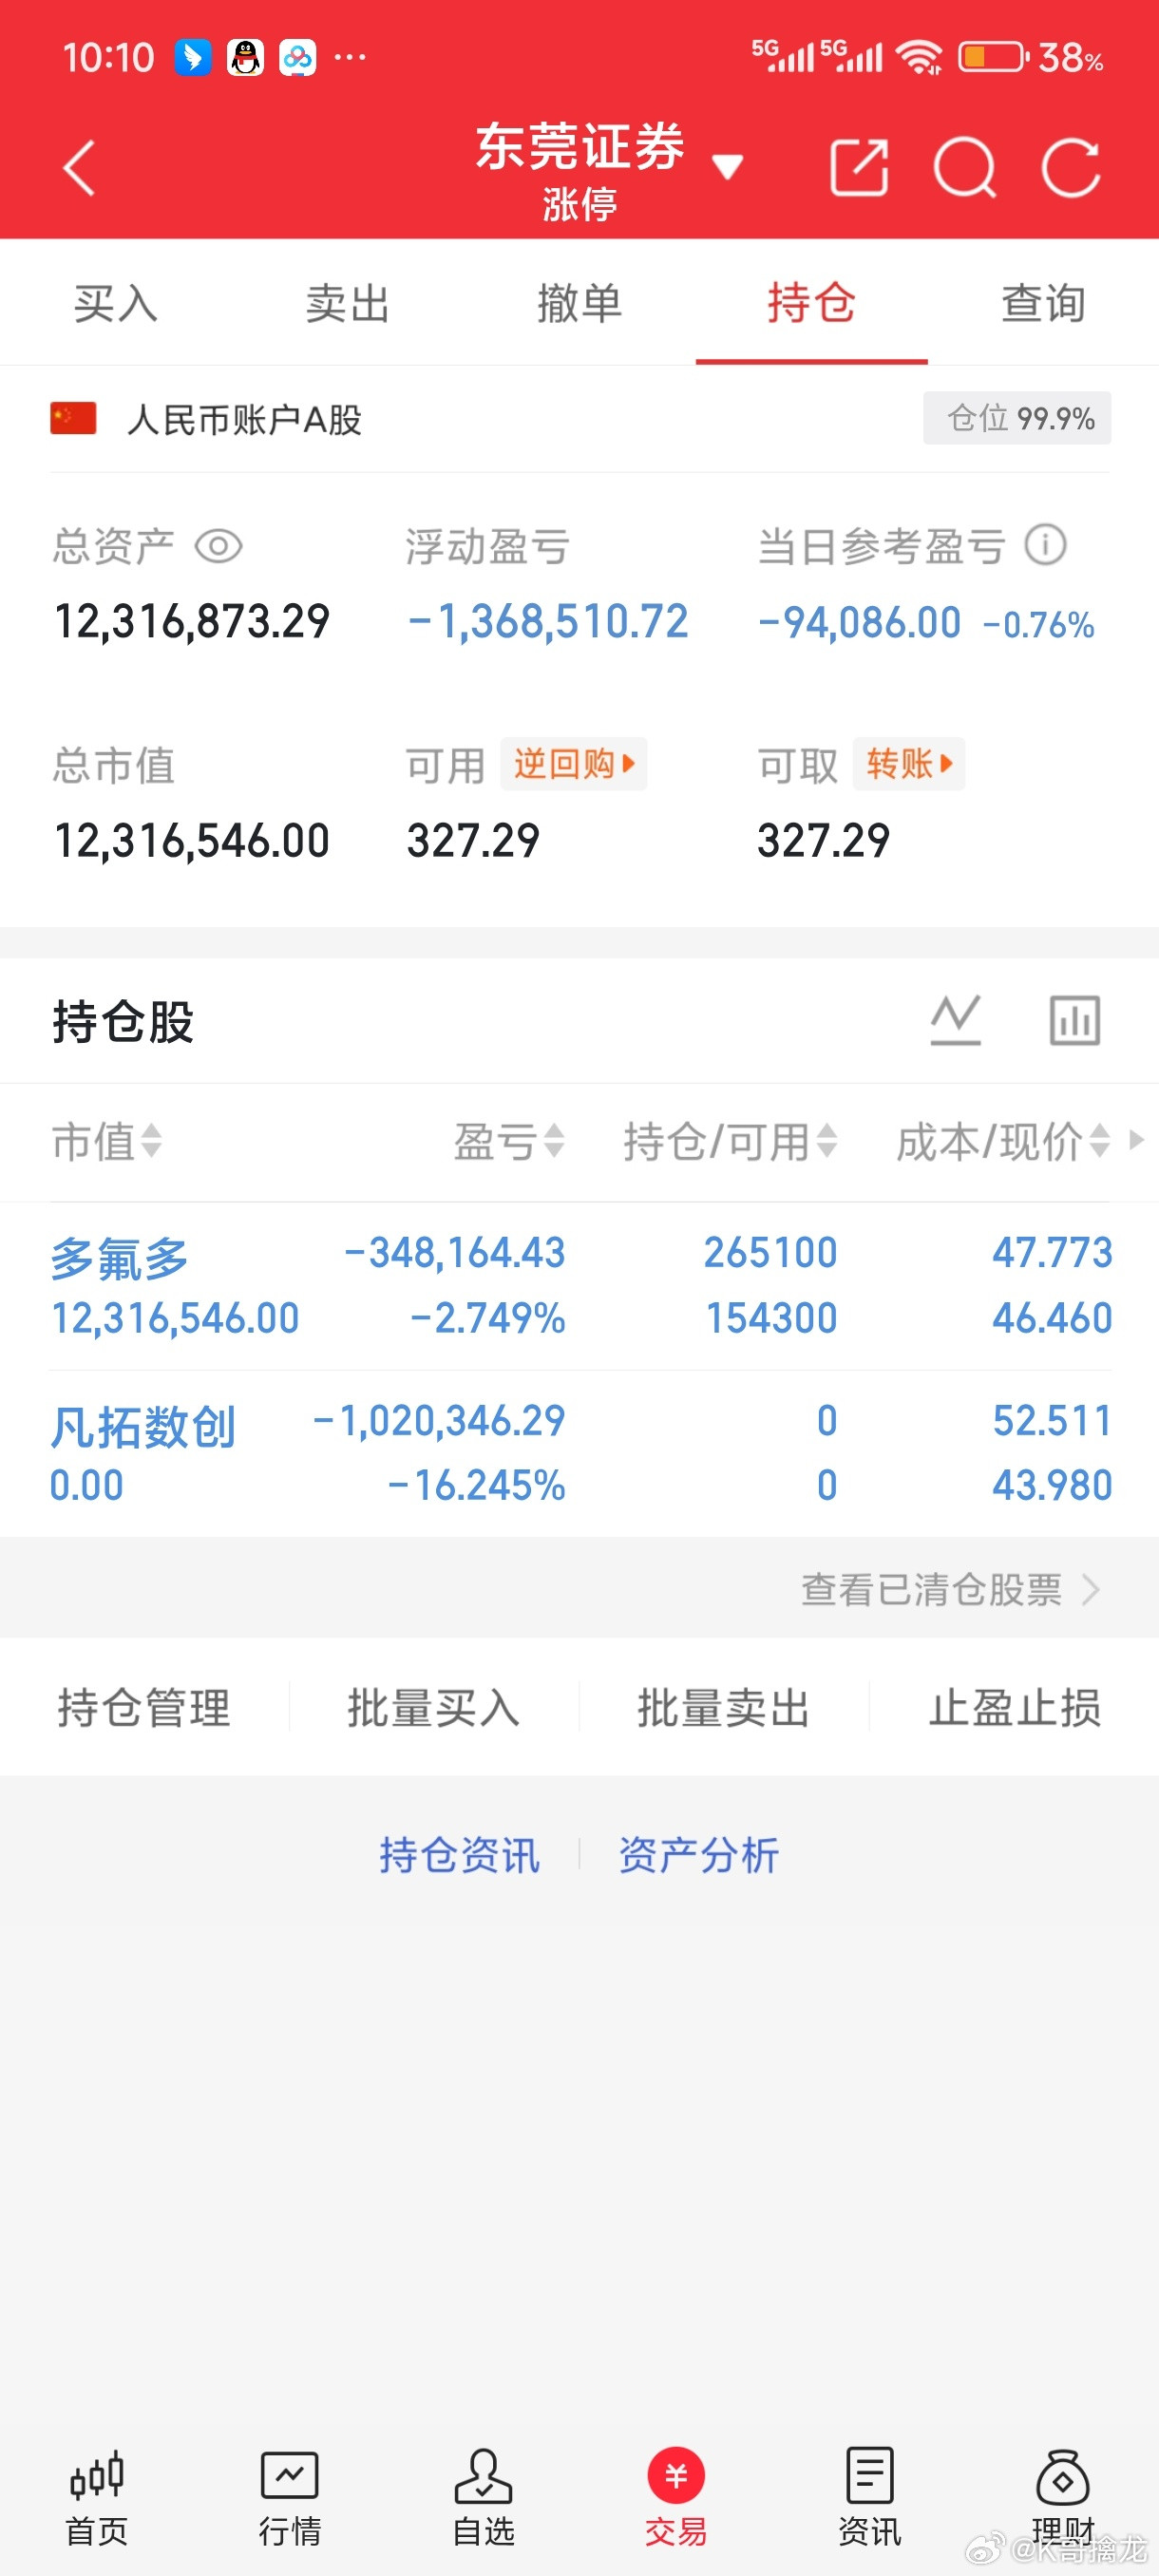Viewport: 1159px width, 2576px height.
Task: Open the share/export icon in header
Action: 859,168
